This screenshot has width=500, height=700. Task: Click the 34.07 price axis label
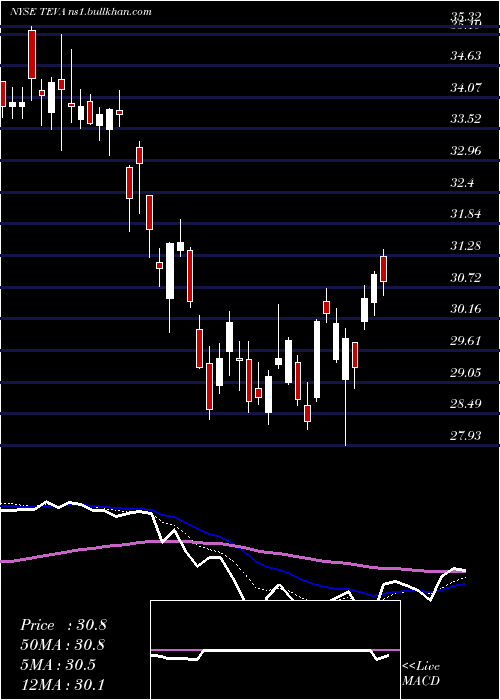coord(466,88)
